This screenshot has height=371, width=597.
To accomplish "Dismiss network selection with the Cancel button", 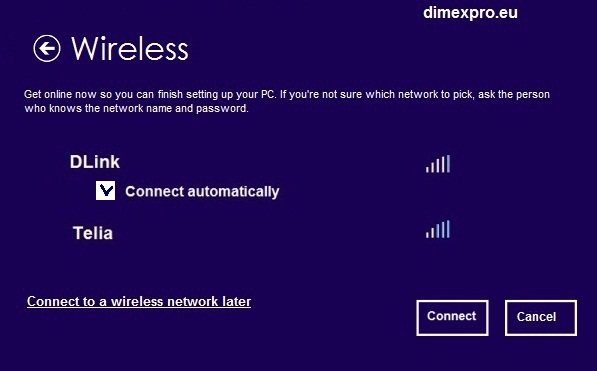I will pos(541,318).
